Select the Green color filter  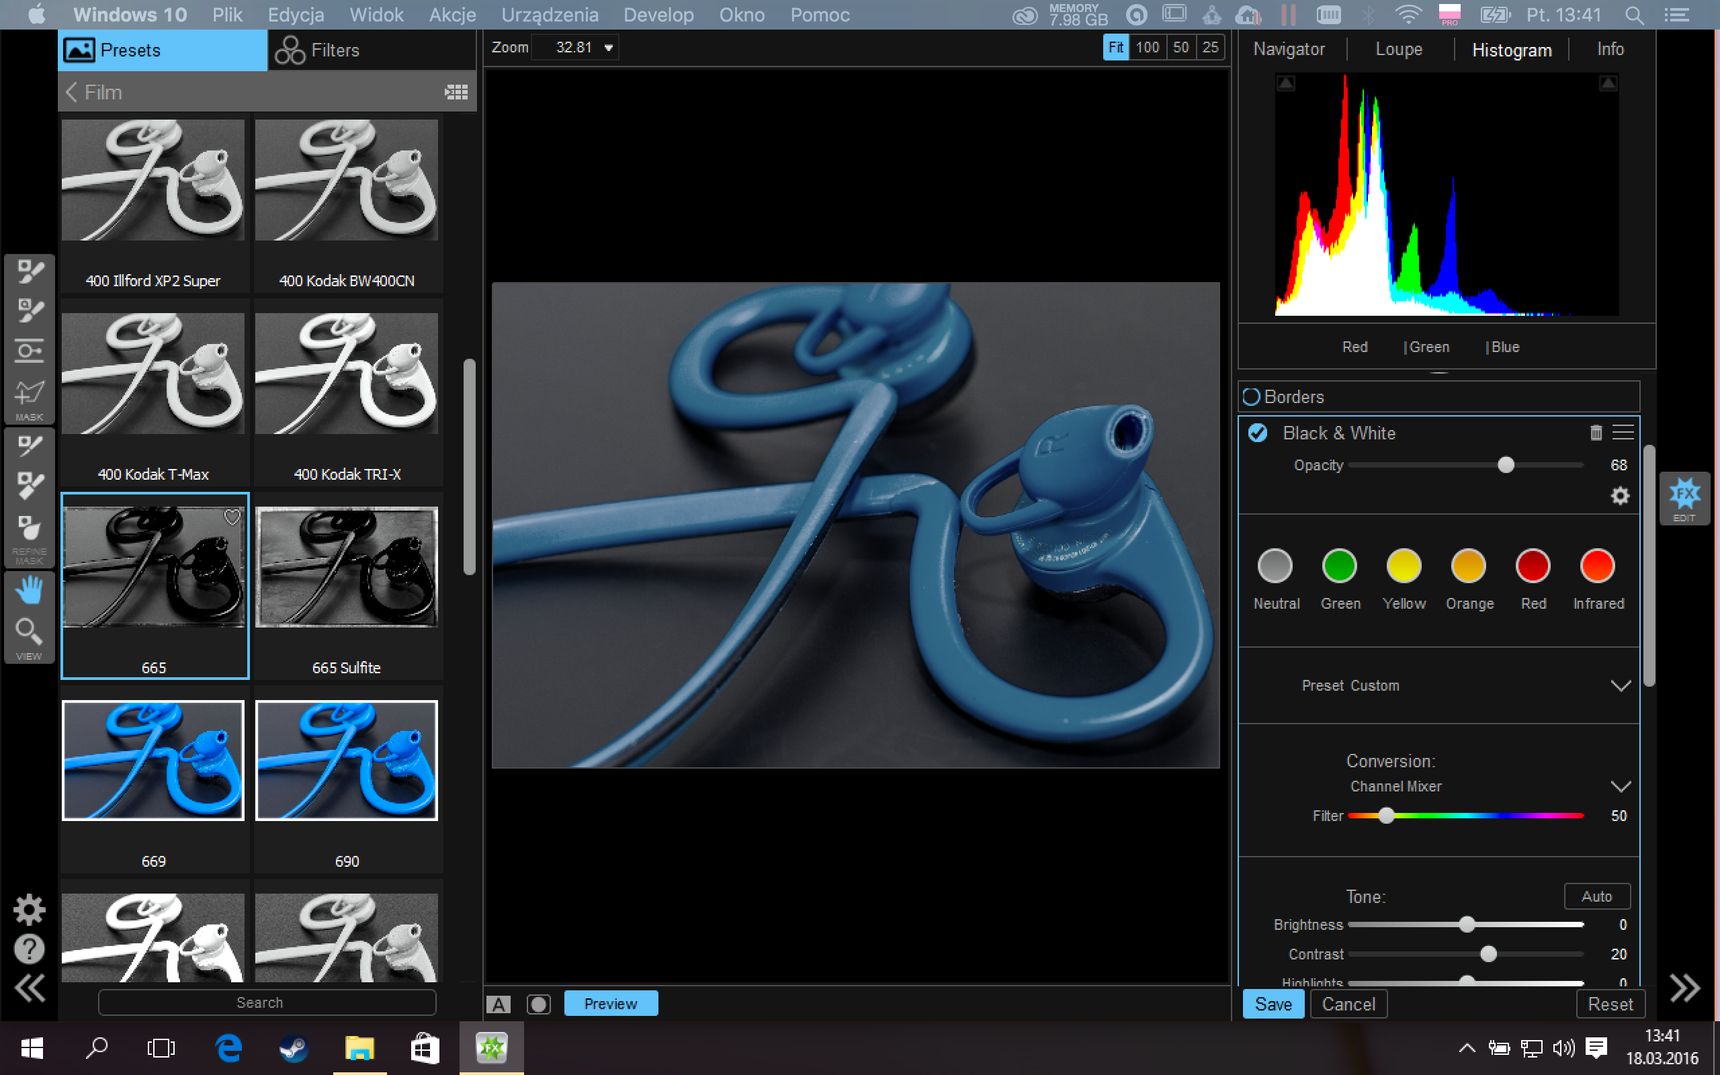point(1339,566)
